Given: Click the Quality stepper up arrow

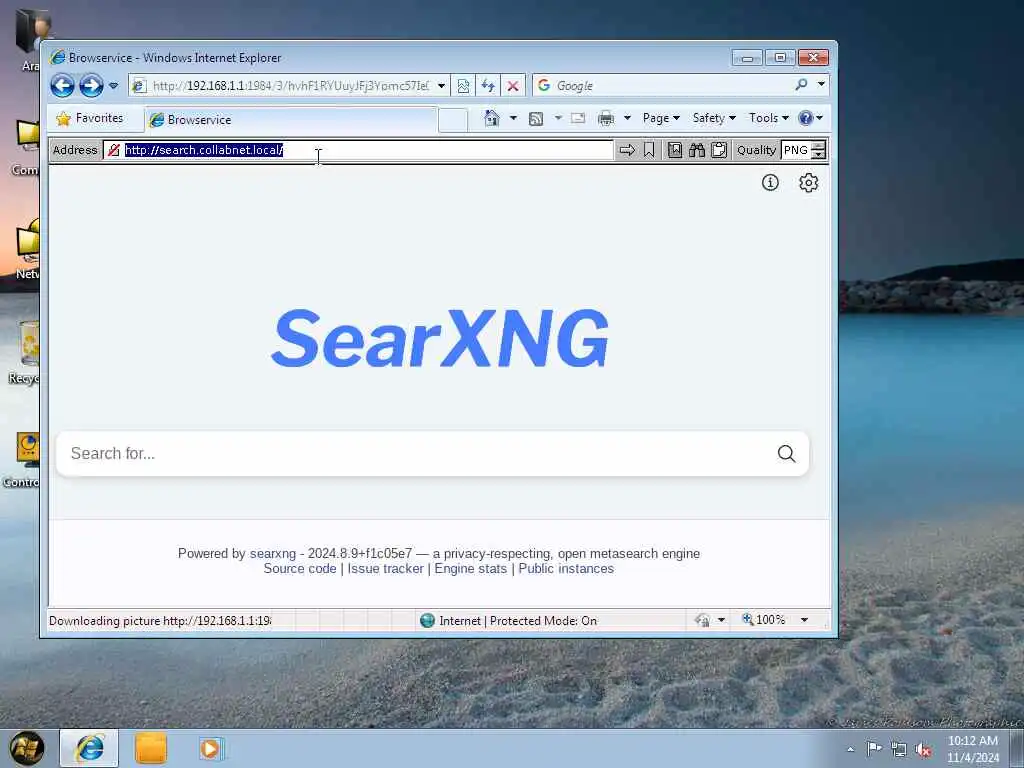Looking at the screenshot, I should (x=818, y=146).
